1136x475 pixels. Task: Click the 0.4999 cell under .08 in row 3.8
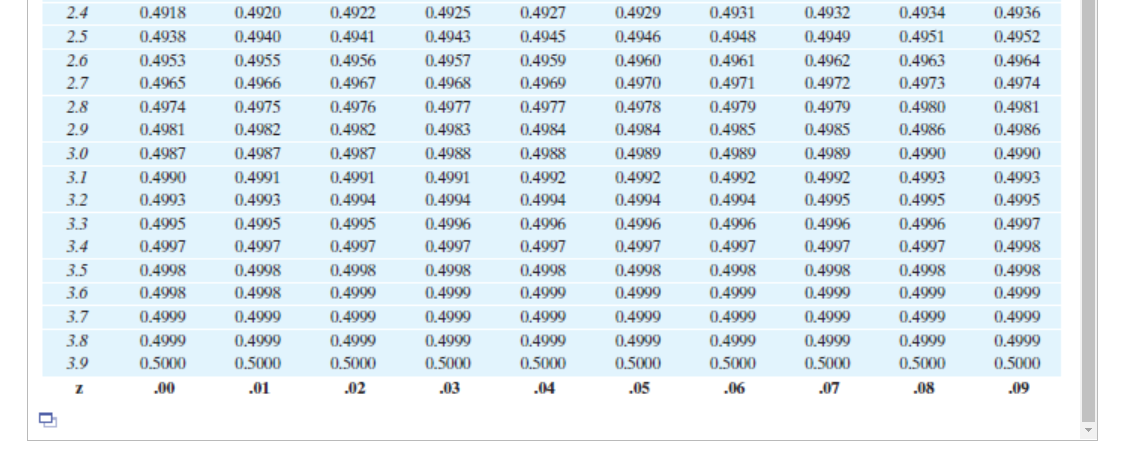click(922, 340)
